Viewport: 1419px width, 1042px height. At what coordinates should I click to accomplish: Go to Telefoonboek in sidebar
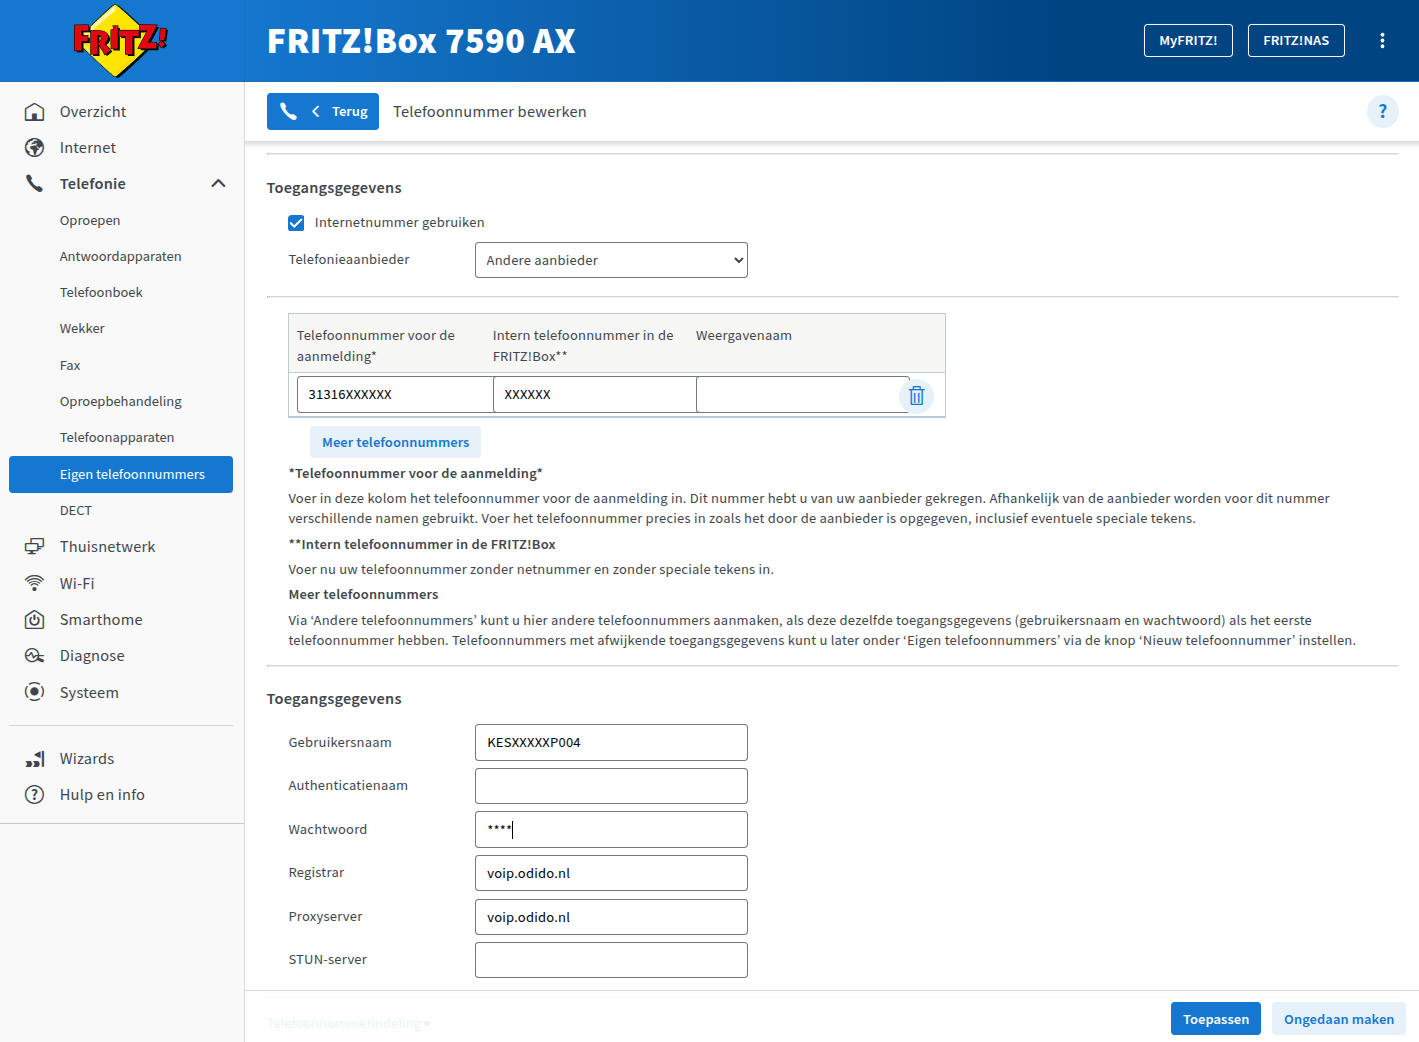(101, 293)
